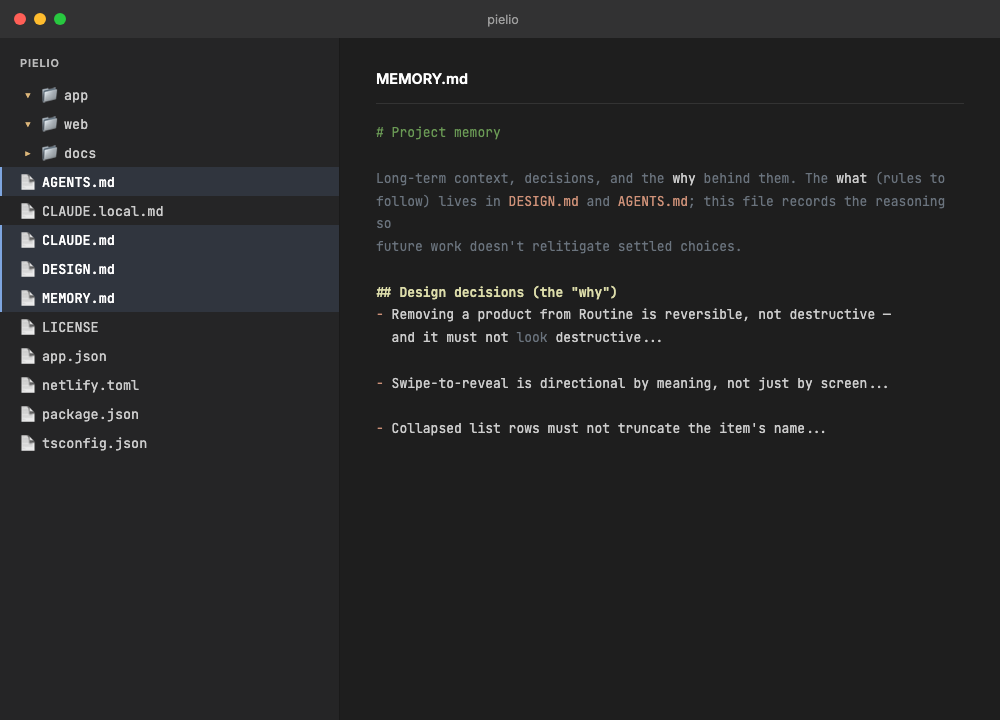Click the MEMORY.md document title
This screenshot has width=1000, height=720.
422,79
